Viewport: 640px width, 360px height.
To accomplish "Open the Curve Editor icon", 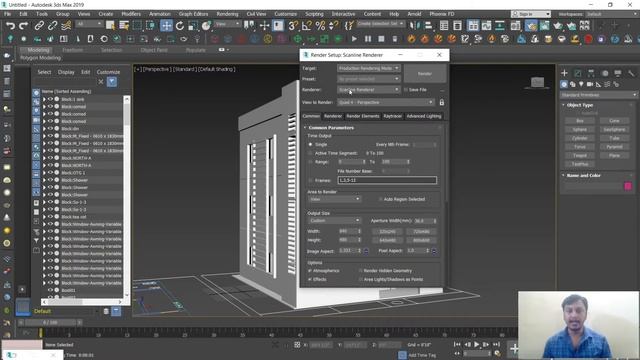I will pos(487,26).
